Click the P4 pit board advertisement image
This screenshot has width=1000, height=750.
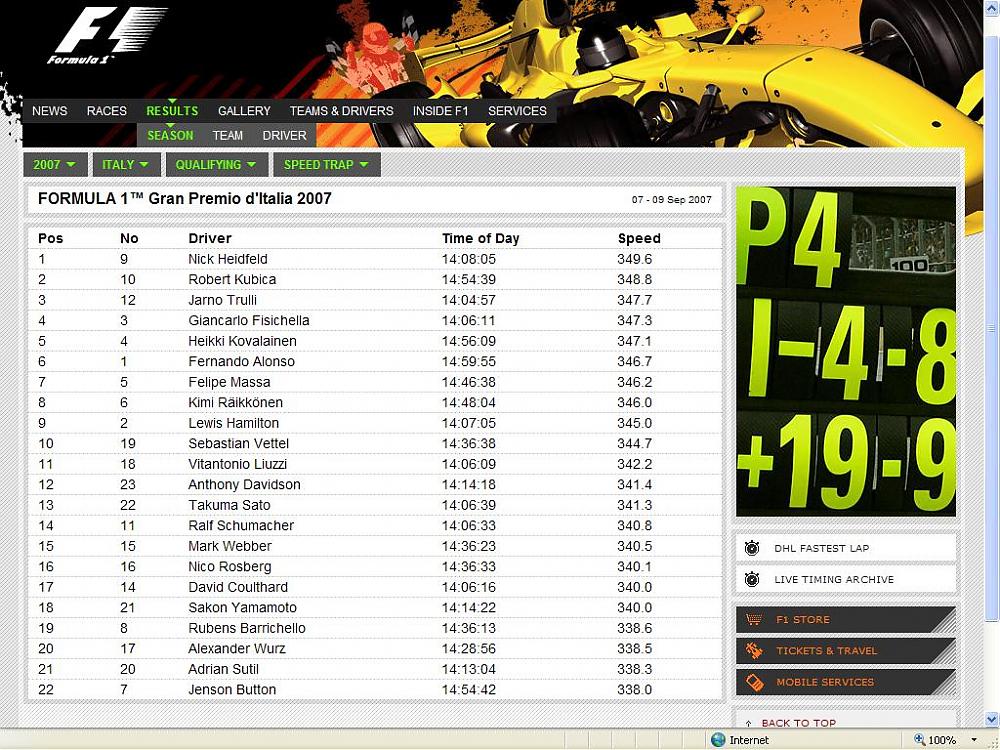(846, 351)
